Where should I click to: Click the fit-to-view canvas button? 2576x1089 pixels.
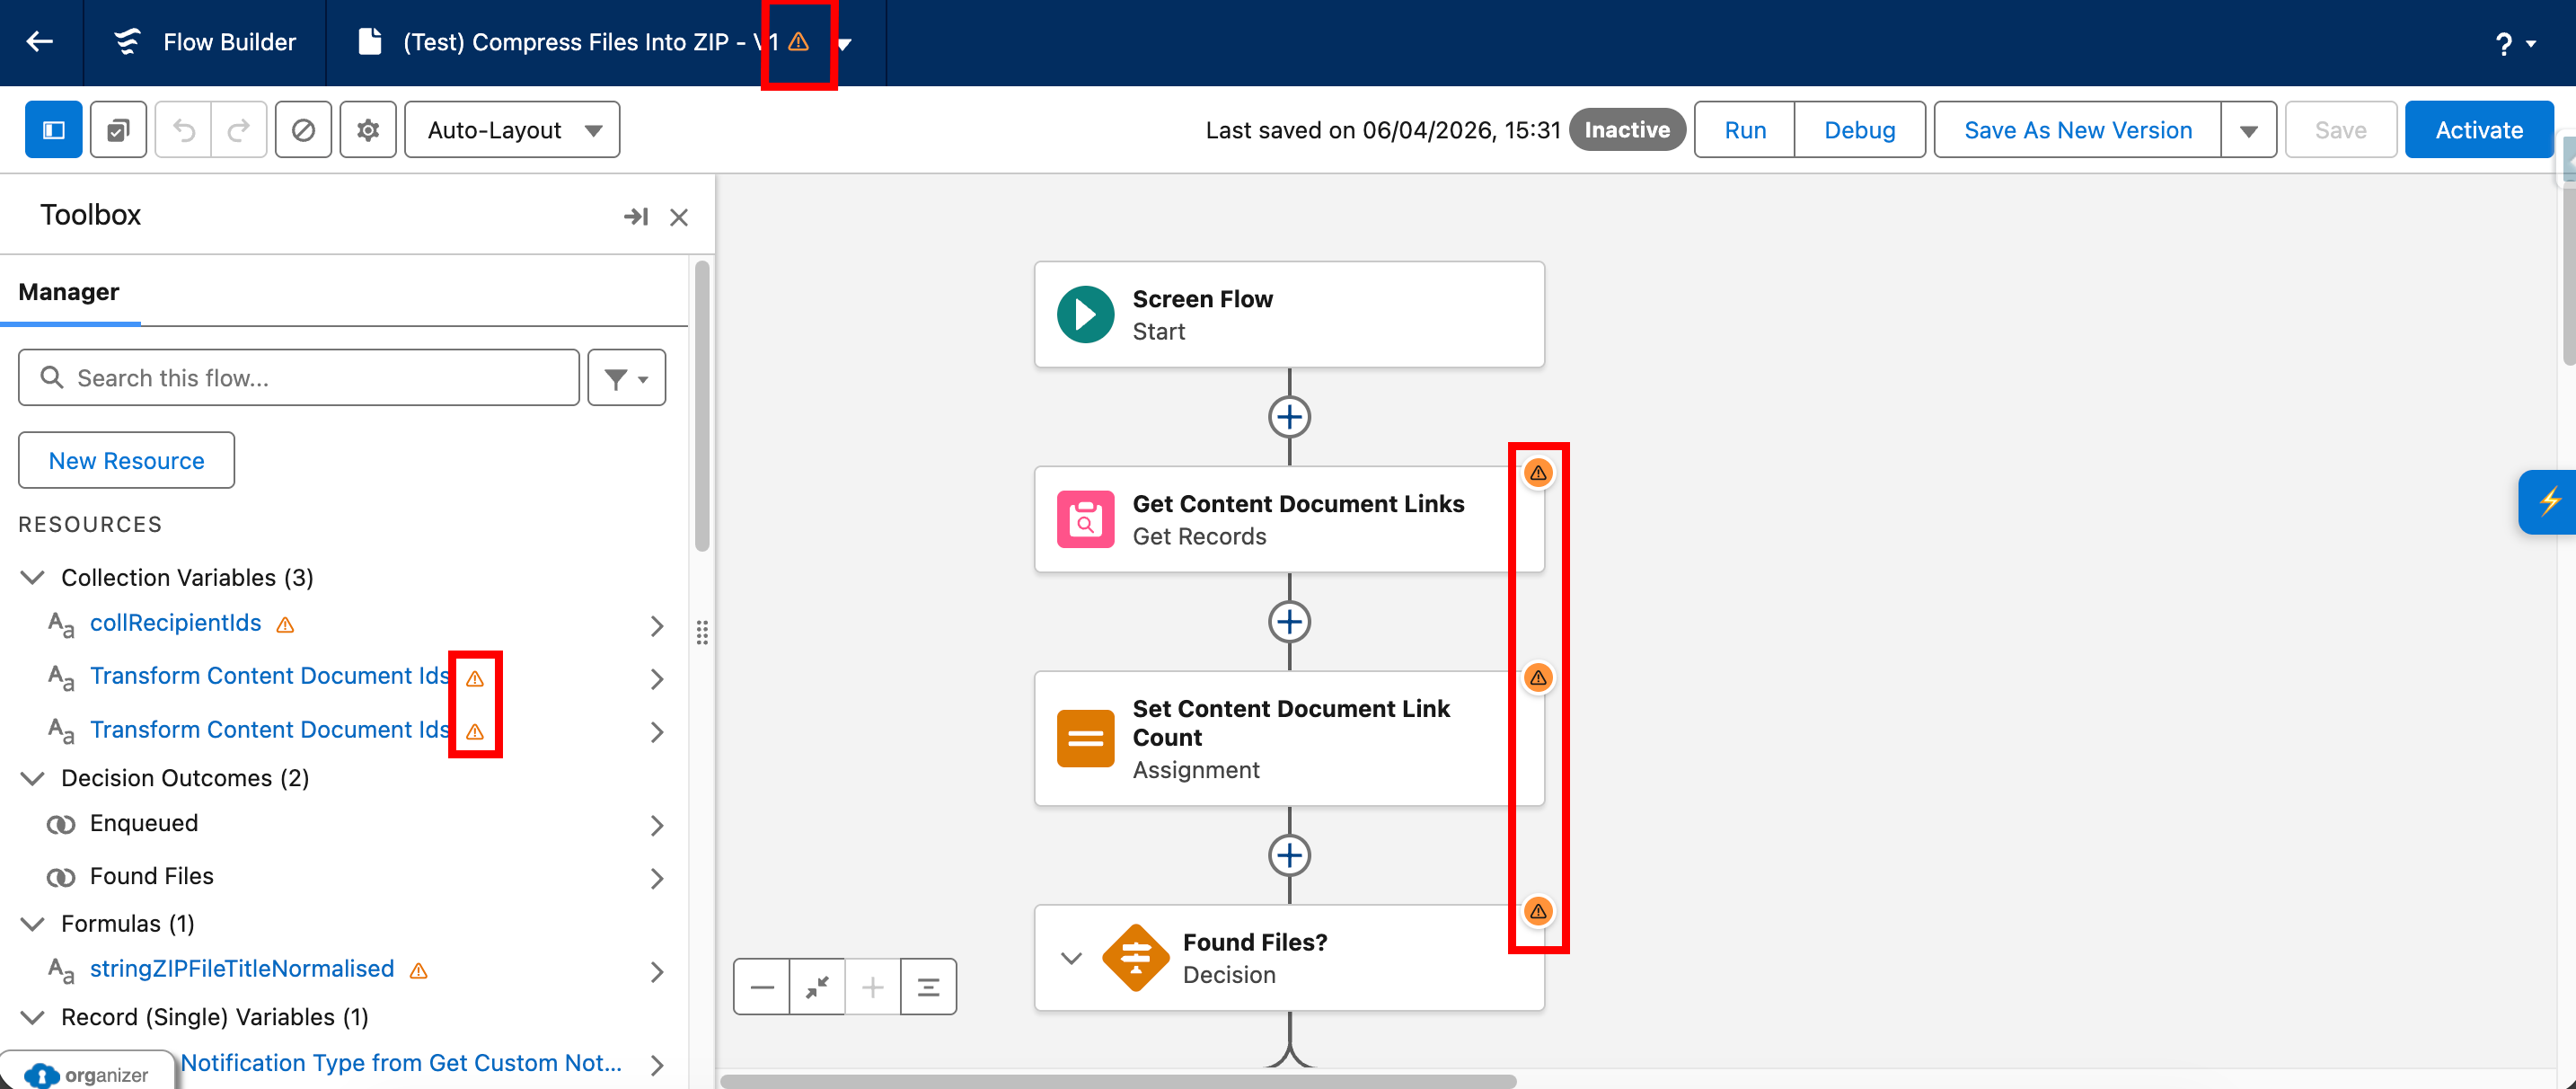(817, 987)
